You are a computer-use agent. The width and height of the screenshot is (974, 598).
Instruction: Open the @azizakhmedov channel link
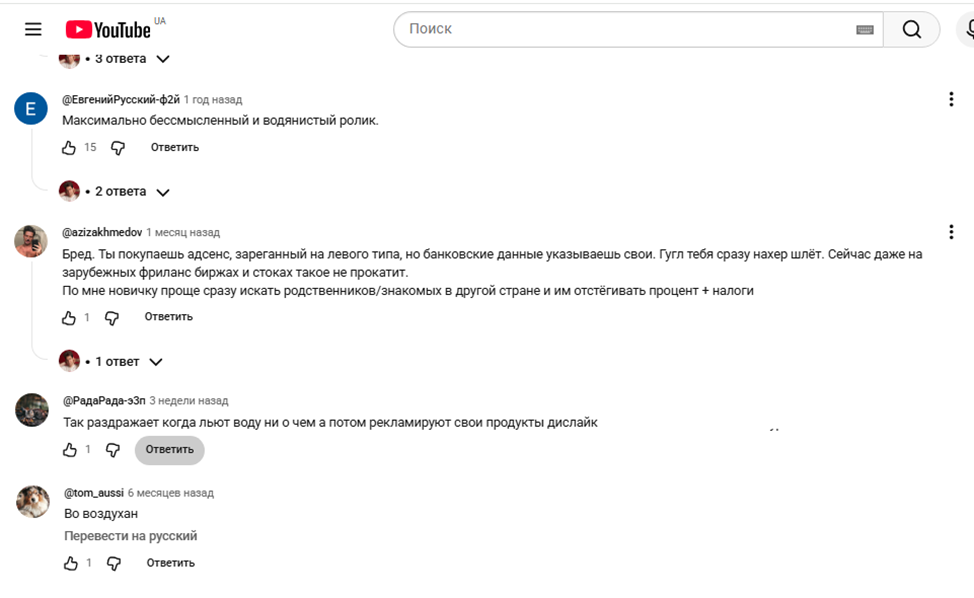(102, 232)
